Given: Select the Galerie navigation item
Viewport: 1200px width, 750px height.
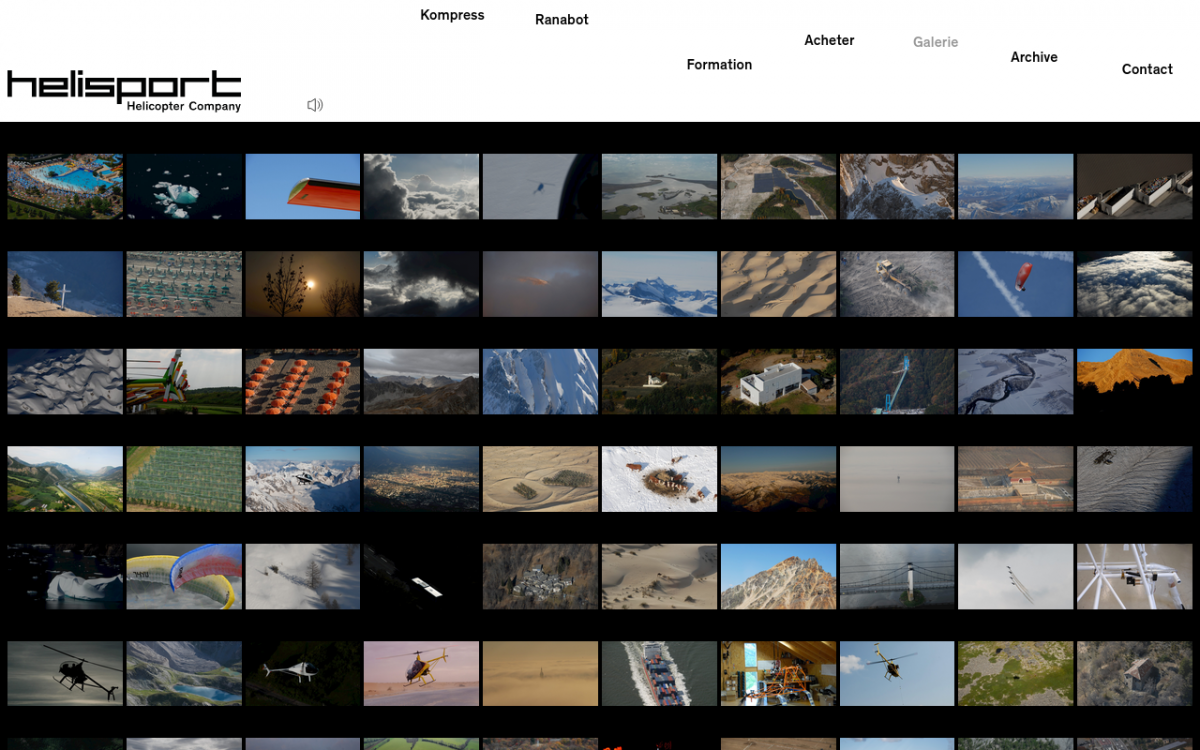Looking at the screenshot, I should tap(935, 42).
